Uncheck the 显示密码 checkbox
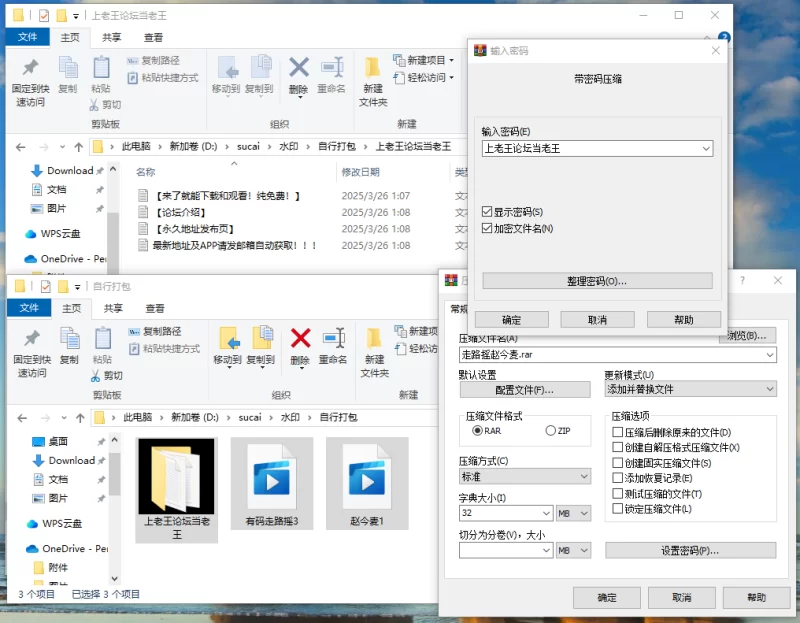This screenshot has height=623, width=800. click(487, 212)
